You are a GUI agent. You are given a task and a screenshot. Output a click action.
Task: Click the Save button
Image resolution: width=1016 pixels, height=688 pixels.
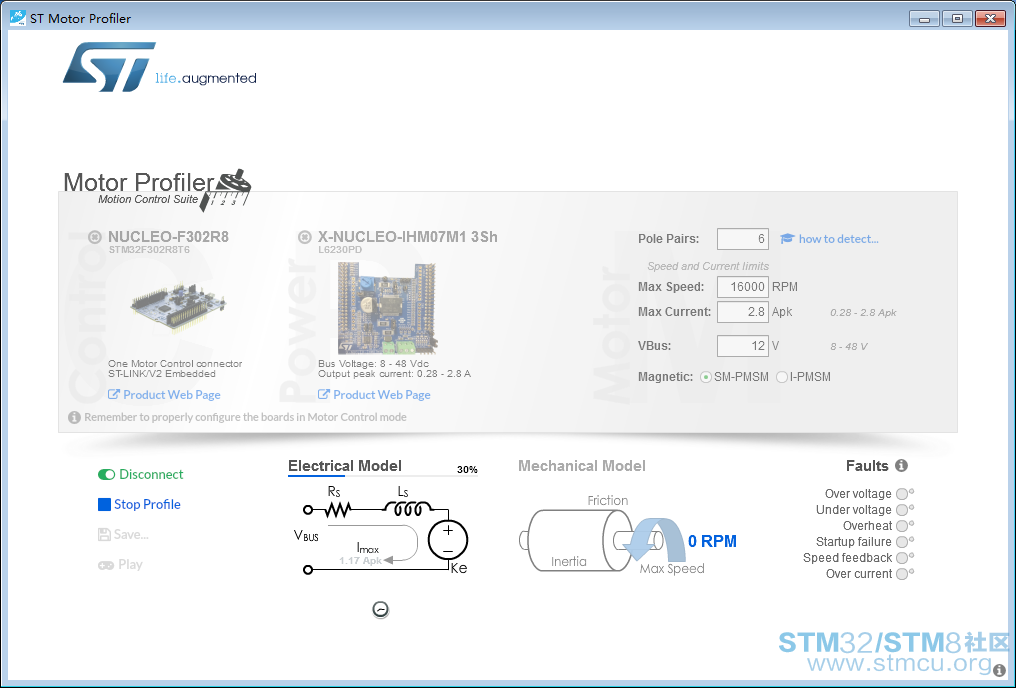click(123, 534)
